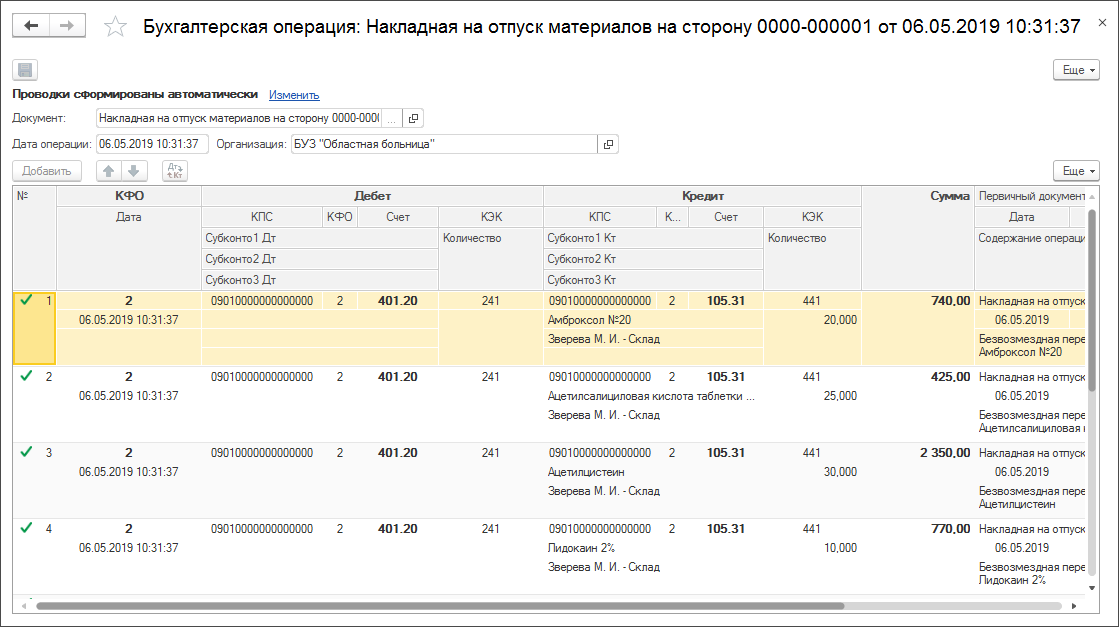Click the Добавить button

click(46, 171)
